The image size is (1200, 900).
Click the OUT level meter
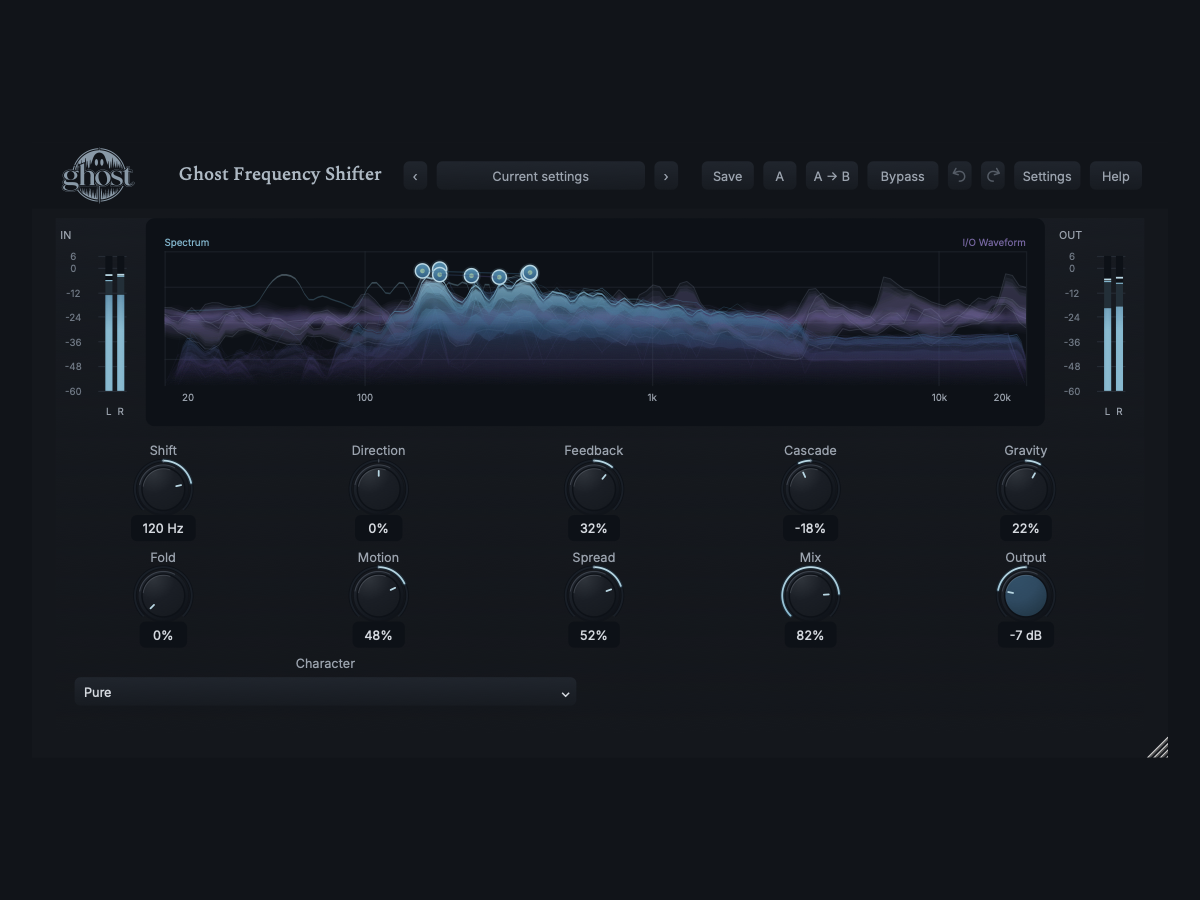[1113, 323]
